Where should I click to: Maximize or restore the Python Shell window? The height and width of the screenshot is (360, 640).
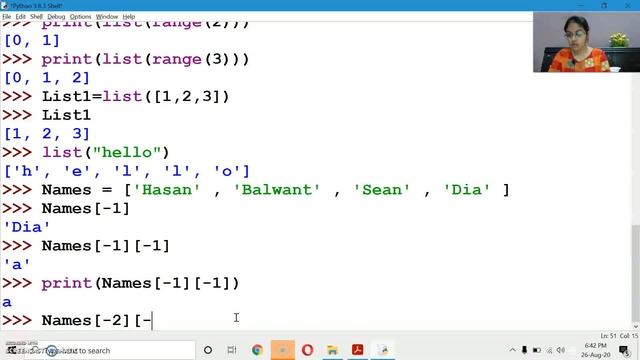pyautogui.click(x=604, y=5)
